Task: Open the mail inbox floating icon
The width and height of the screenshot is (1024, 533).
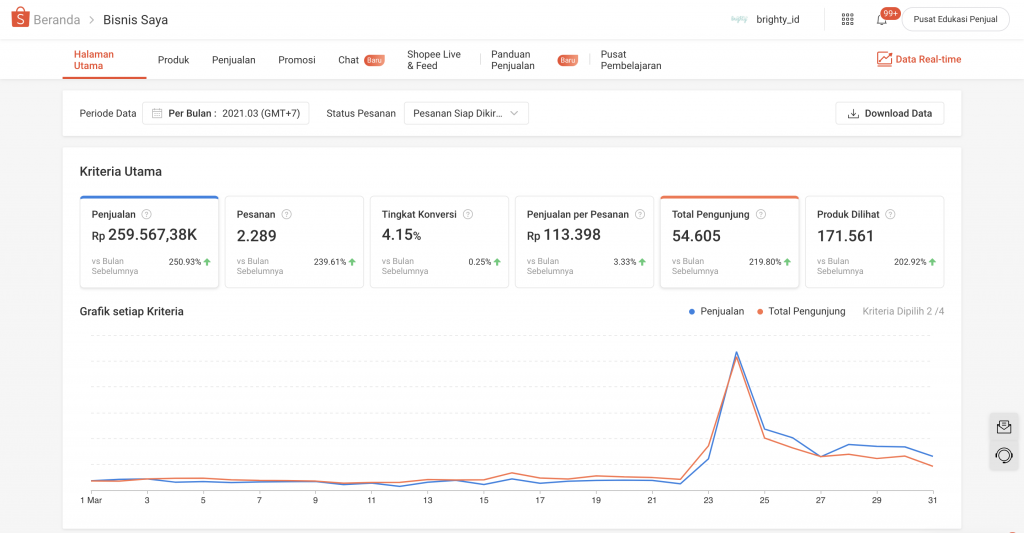Action: 1004,427
